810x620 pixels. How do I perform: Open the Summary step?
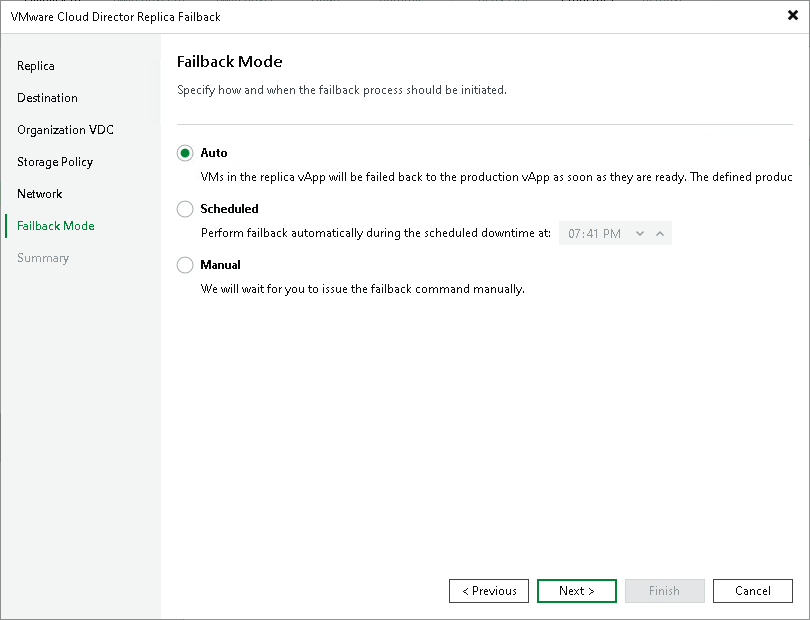click(x=43, y=258)
